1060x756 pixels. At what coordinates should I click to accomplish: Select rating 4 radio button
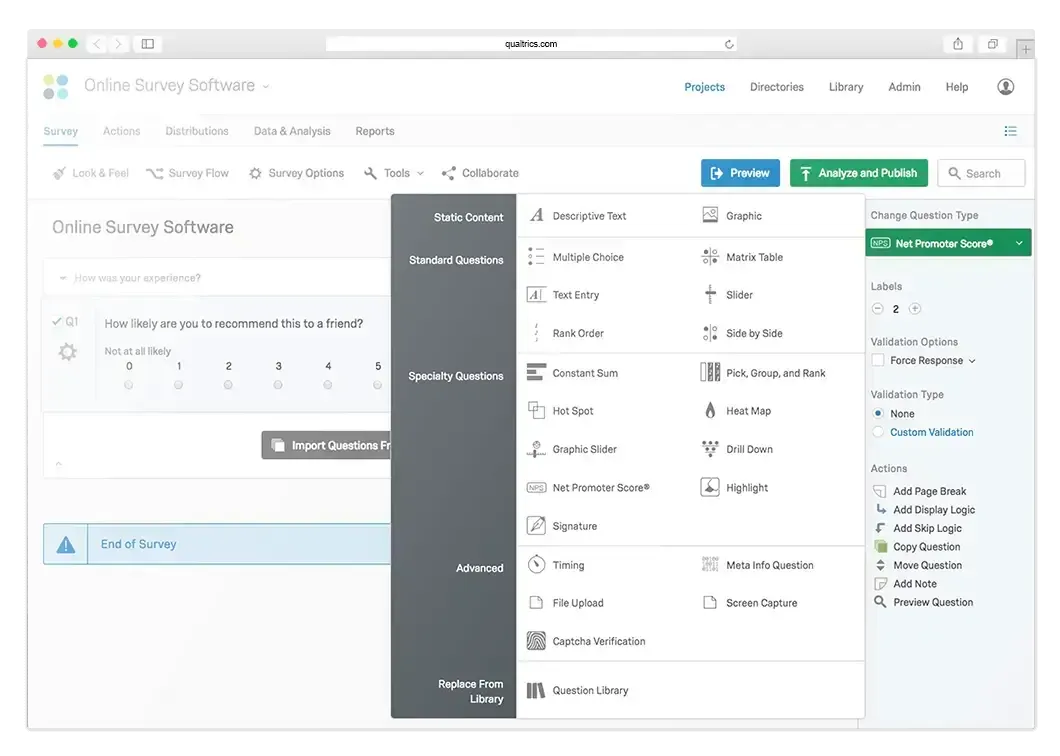[x=328, y=385]
